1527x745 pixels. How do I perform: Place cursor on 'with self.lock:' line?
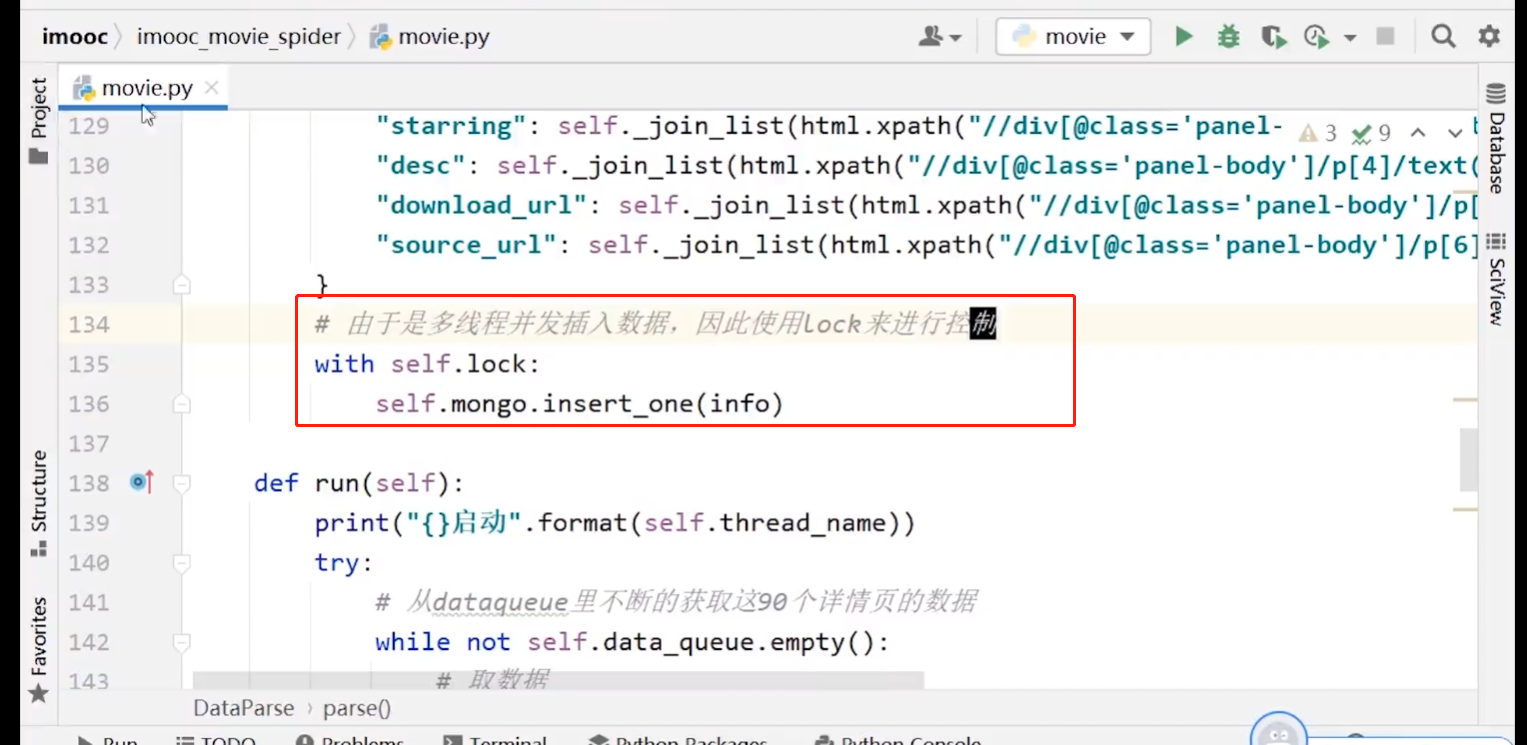point(427,364)
